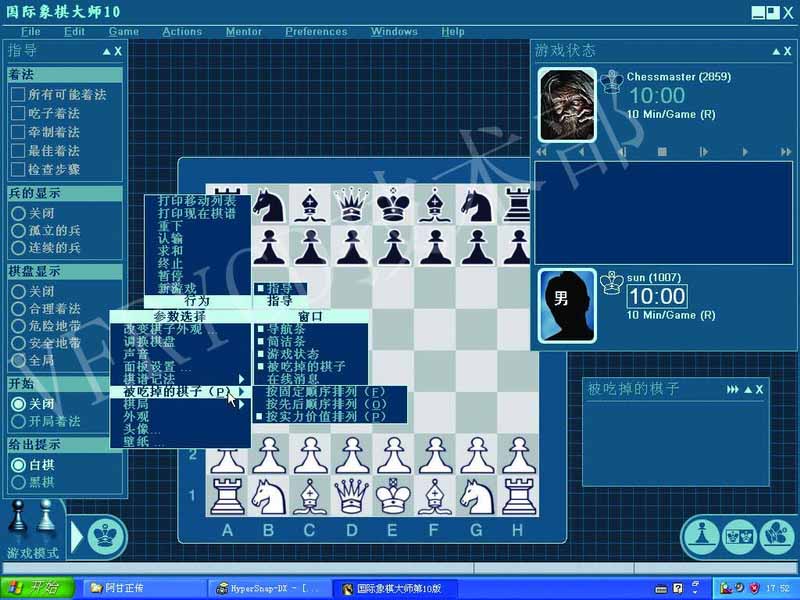The height and width of the screenshot is (600, 800).
Task: Expand the arrow next to 游戏模式
Action: (77, 536)
